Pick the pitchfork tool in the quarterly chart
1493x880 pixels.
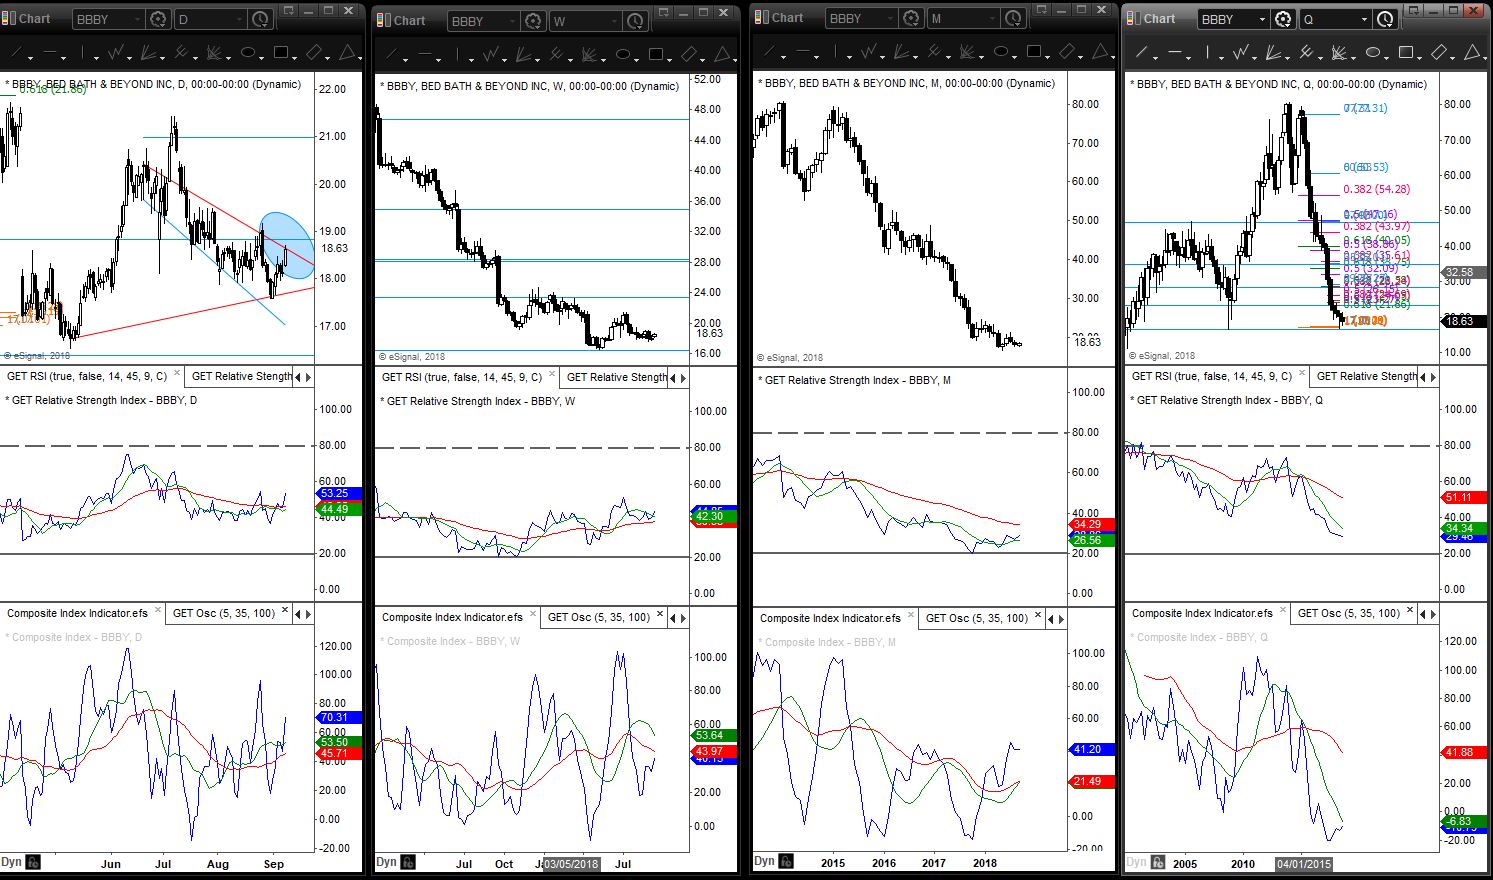1307,52
